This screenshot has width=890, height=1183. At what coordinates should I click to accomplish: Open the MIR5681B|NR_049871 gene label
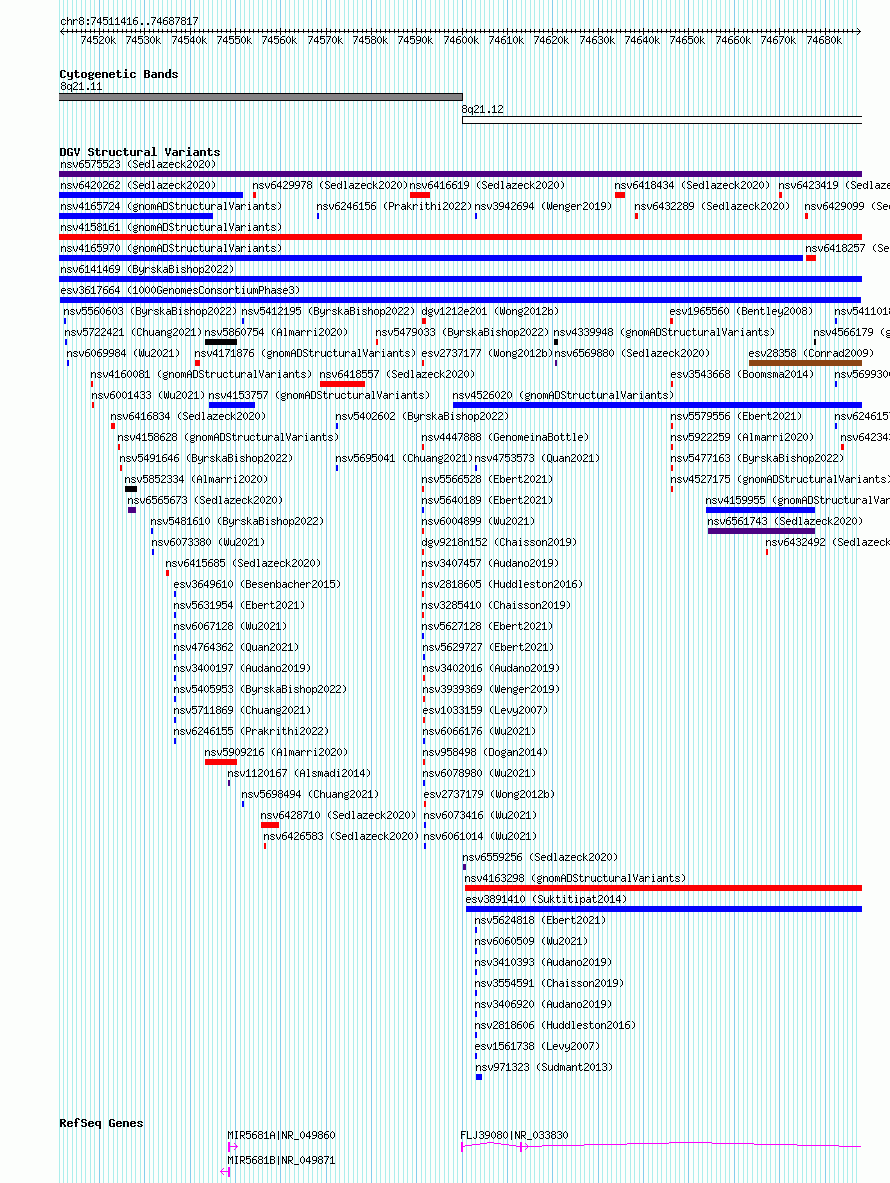click(x=281, y=1160)
